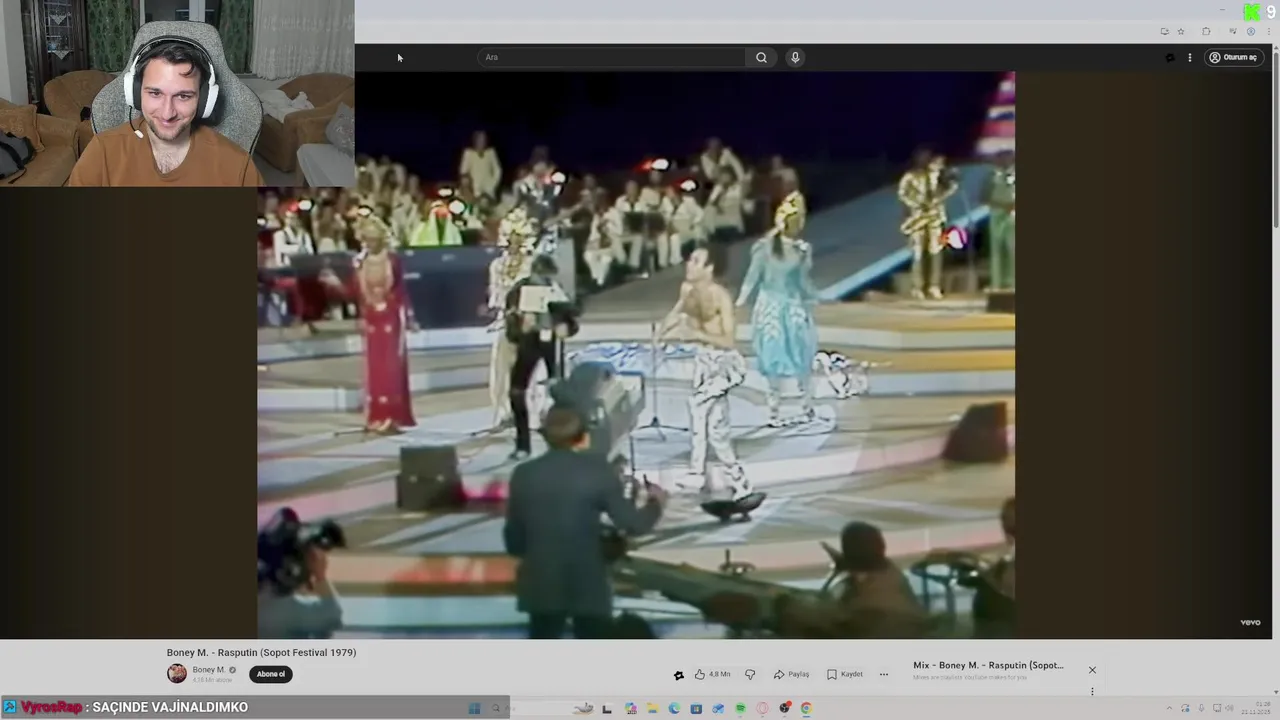Open Chrome extensions puzzle icon
Image resolution: width=1280 pixels, height=720 pixels.
click(1206, 31)
